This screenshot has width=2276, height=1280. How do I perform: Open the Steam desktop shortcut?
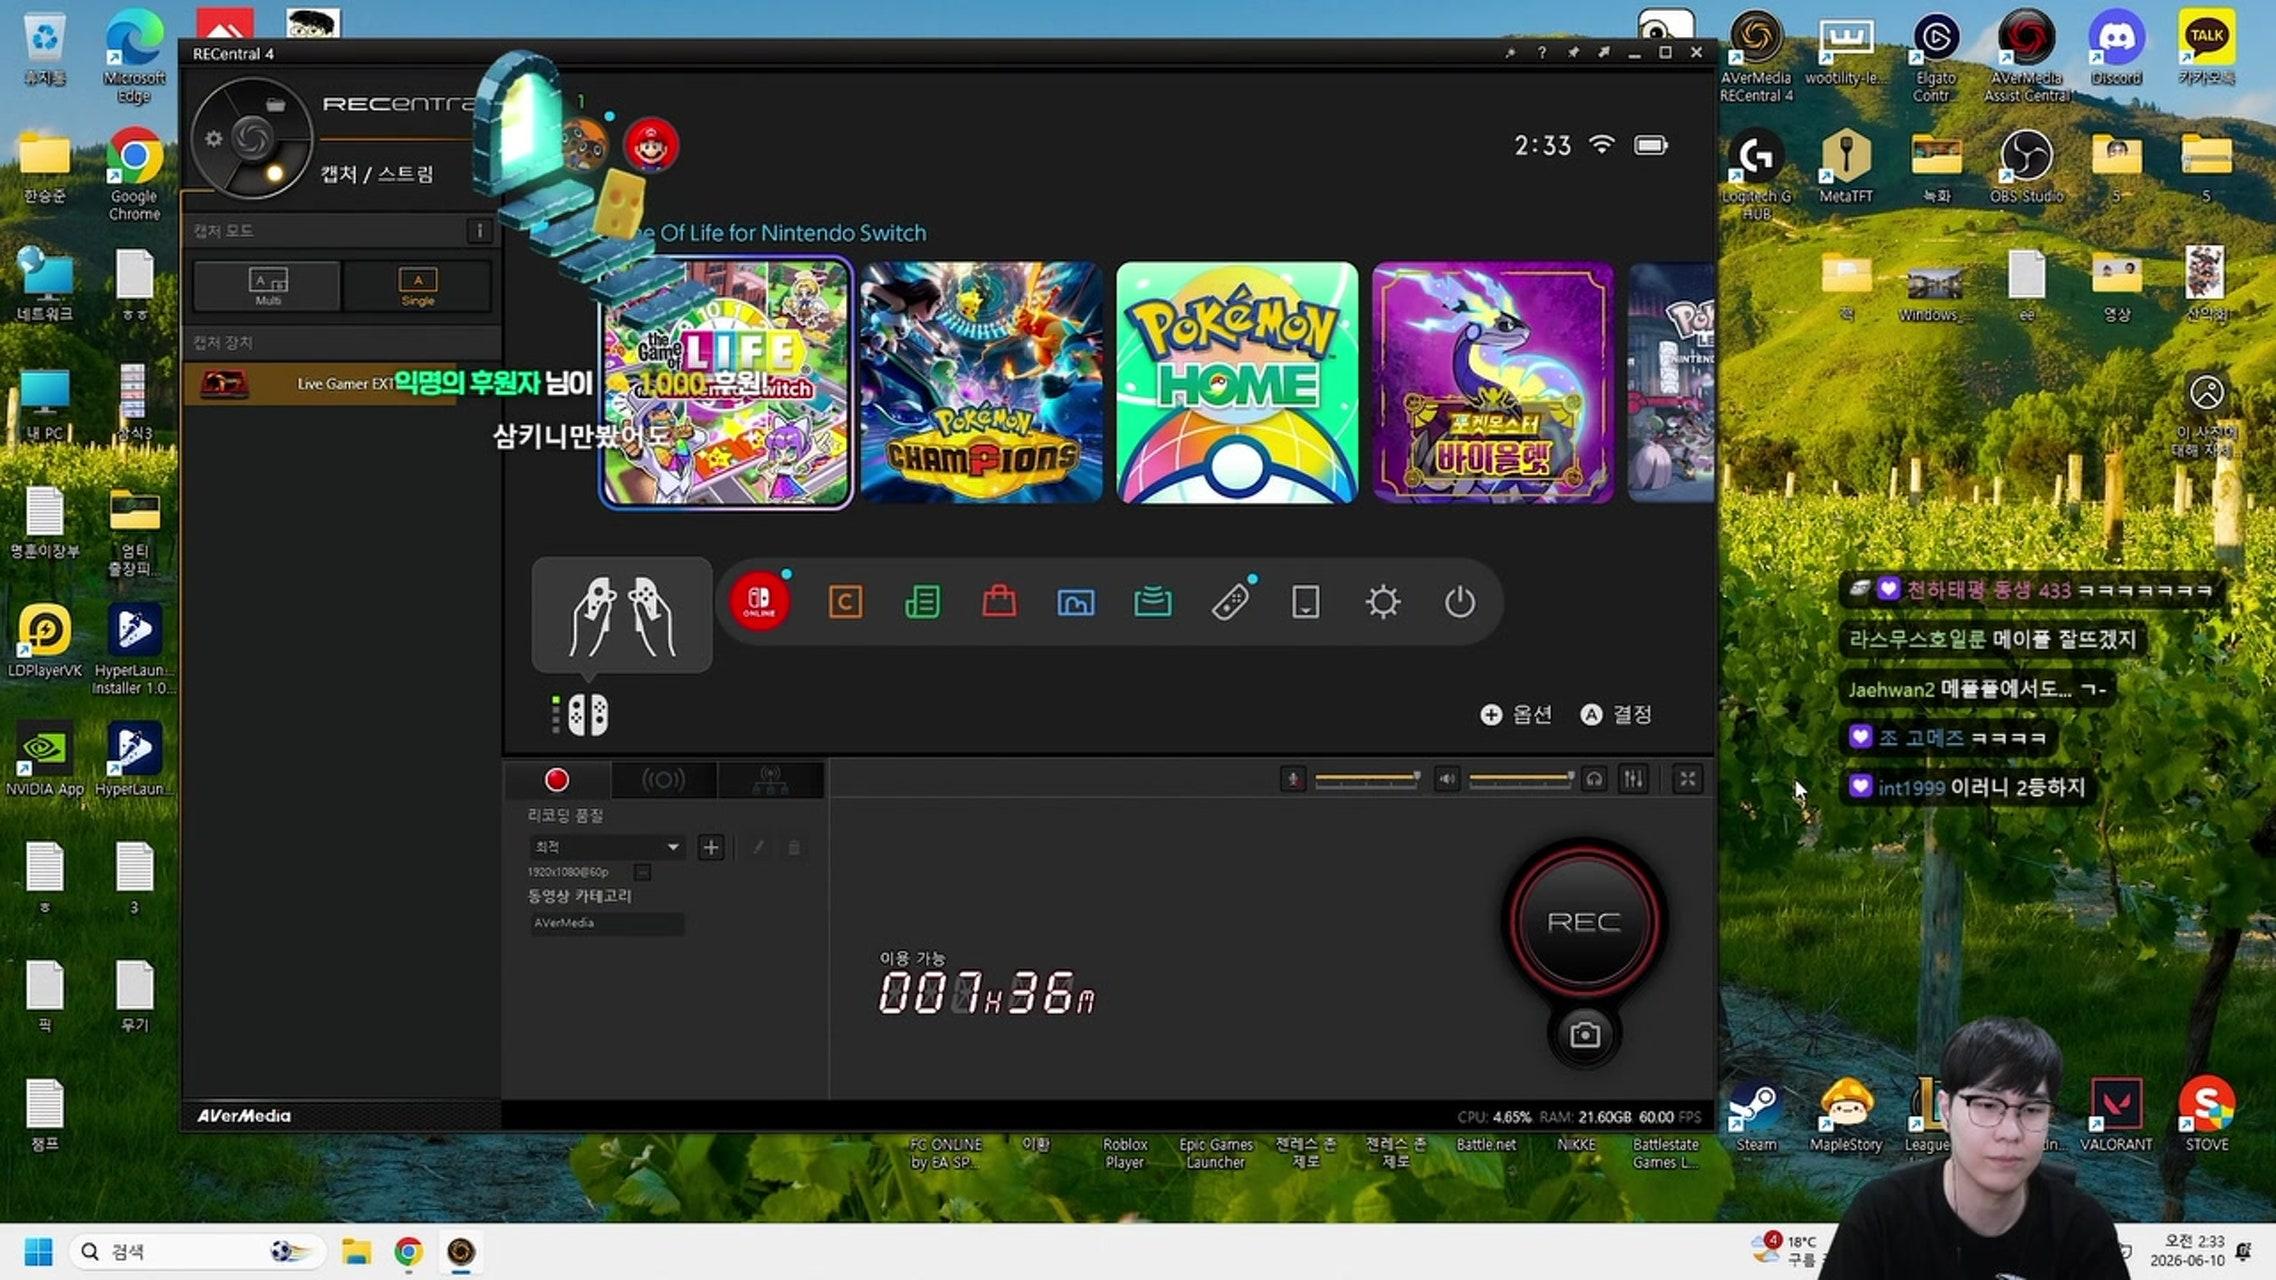point(1756,1116)
